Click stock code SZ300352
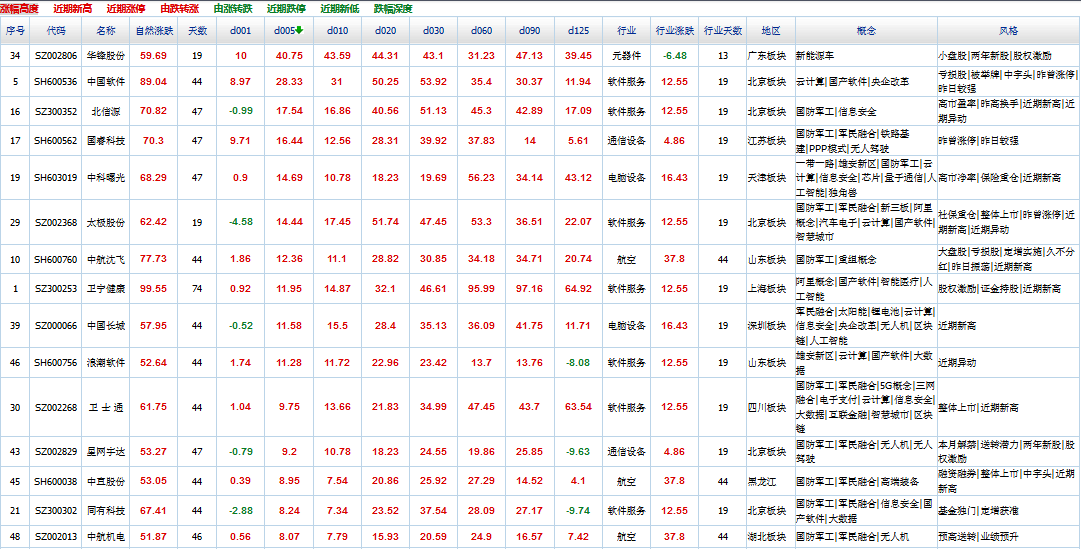The height and width of the screenshot is (549, 1081). 56,111
